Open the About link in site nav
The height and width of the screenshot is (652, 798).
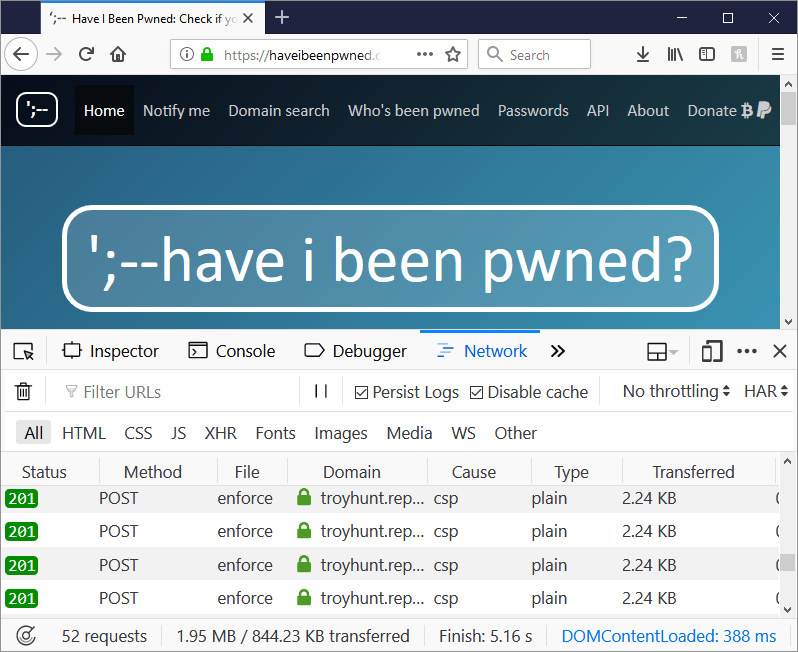(x=648, y=110)
